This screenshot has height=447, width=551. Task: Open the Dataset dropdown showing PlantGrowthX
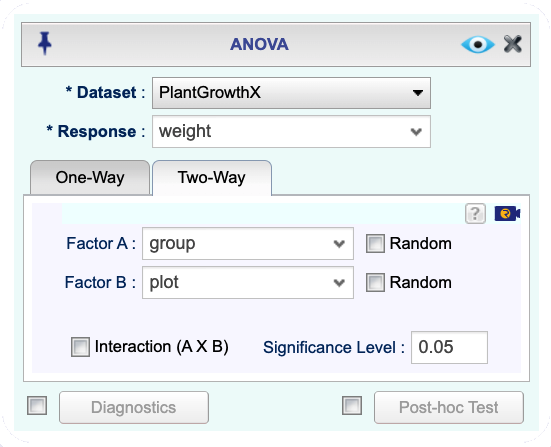(x=291, y=93)
